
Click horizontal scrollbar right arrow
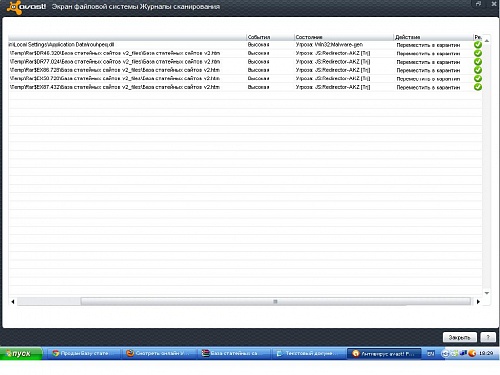click(478, 302)
